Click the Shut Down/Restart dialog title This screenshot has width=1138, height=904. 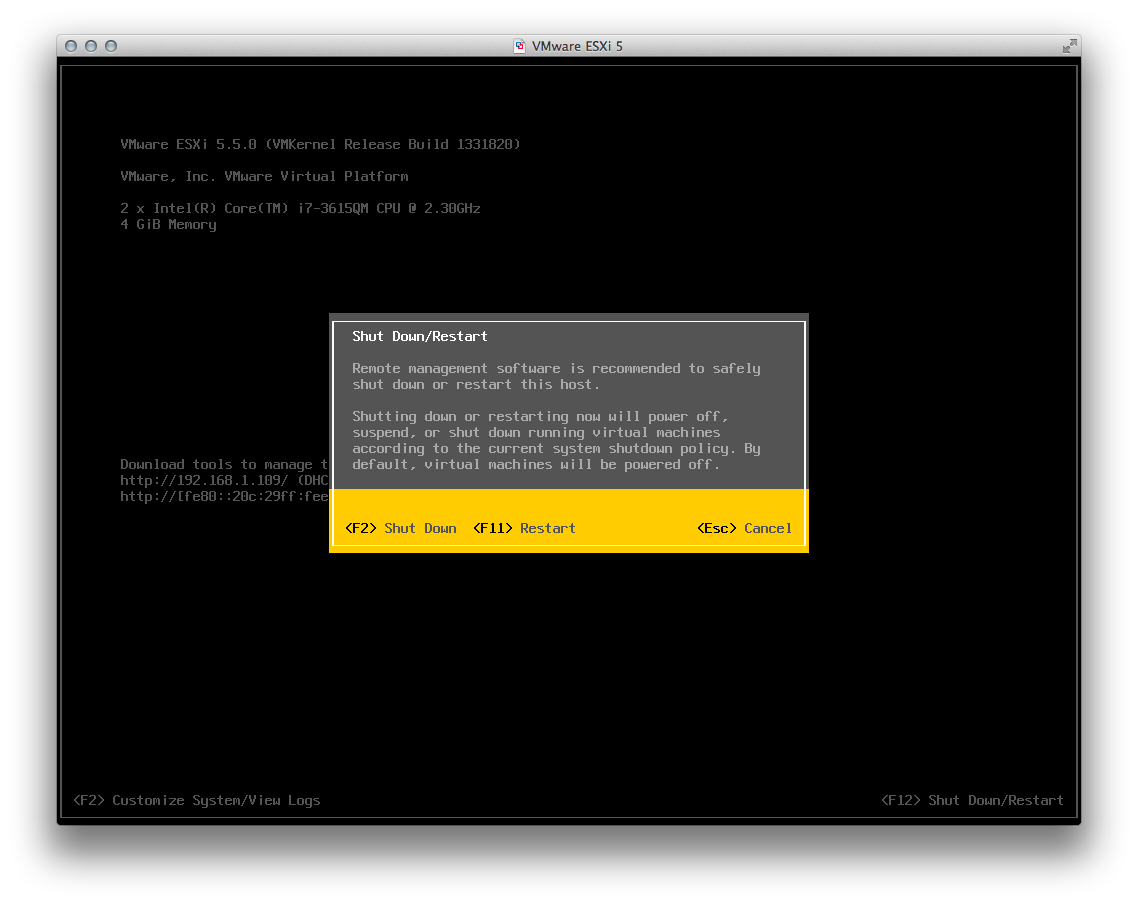coord(420,337)
